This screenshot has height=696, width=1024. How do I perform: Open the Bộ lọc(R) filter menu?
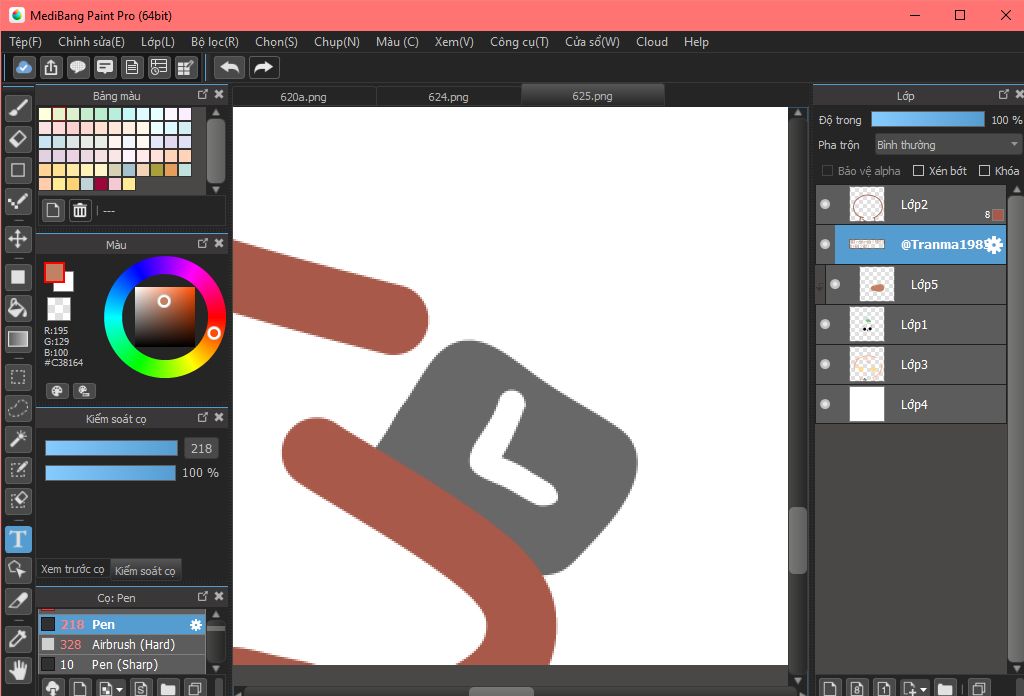pyautogui.click(x=215, y=42)
